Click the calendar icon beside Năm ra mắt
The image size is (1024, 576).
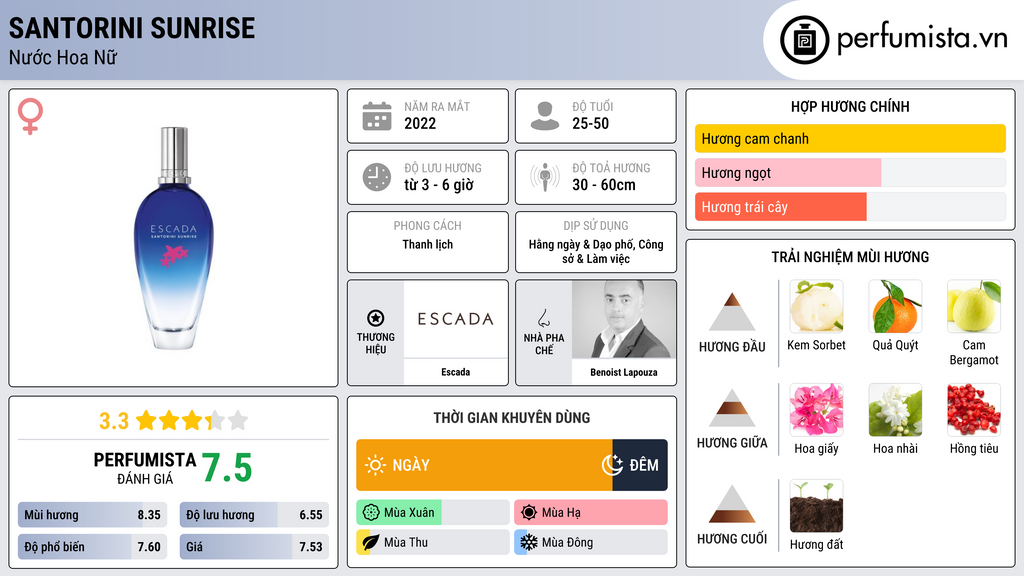(x=377, y=116)
